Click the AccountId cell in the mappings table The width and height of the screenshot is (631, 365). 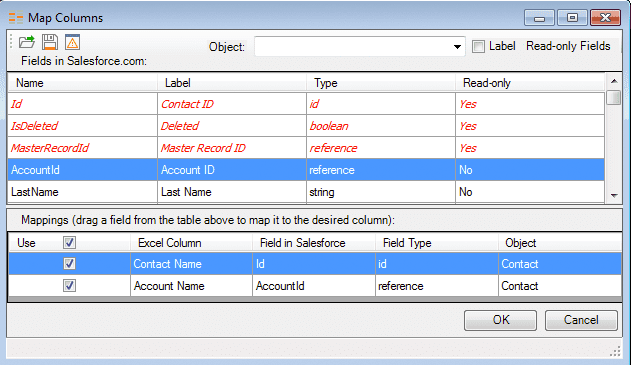click(x=314, y=286)
